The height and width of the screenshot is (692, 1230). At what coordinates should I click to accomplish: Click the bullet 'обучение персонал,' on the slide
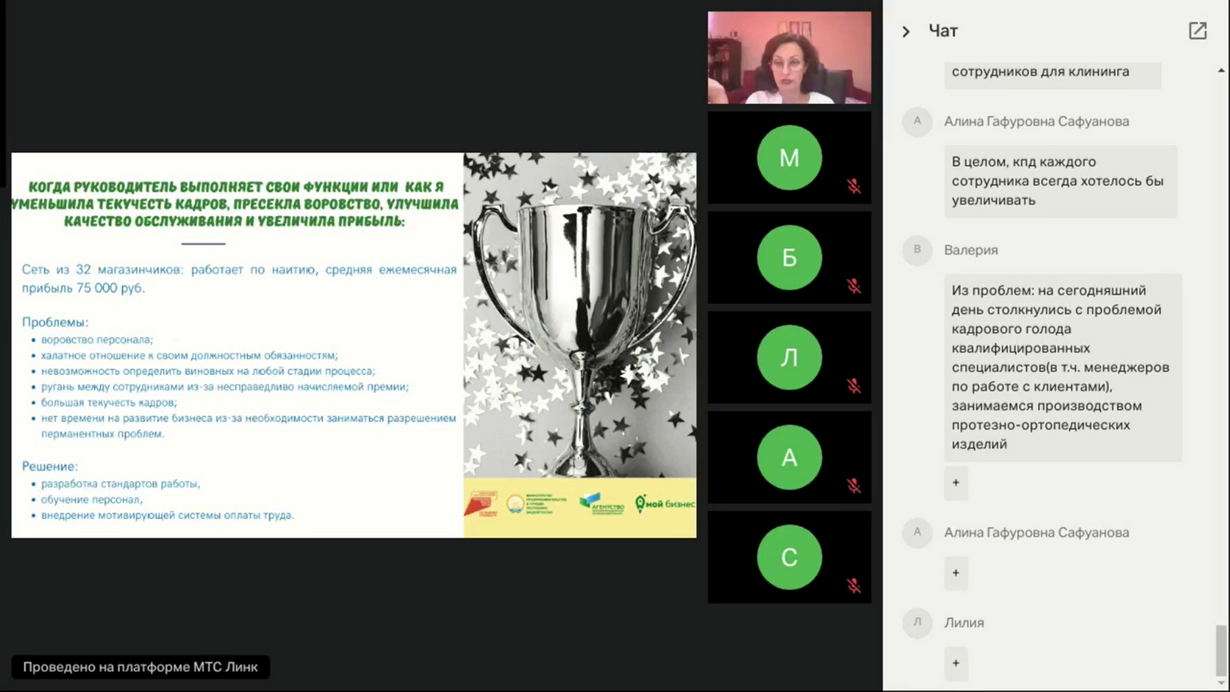tap(92, 499)
